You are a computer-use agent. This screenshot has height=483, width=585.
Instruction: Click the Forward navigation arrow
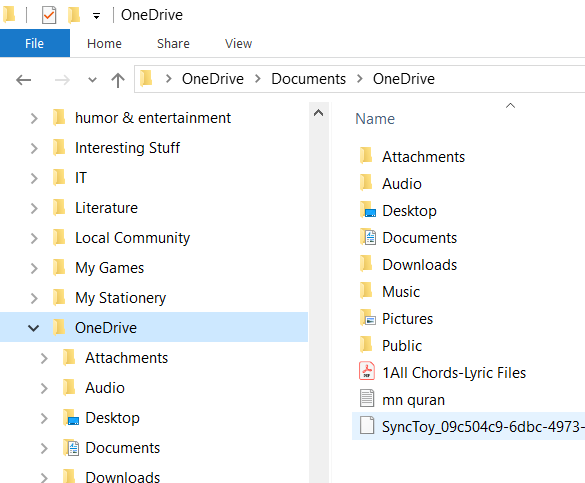[62, 80]
